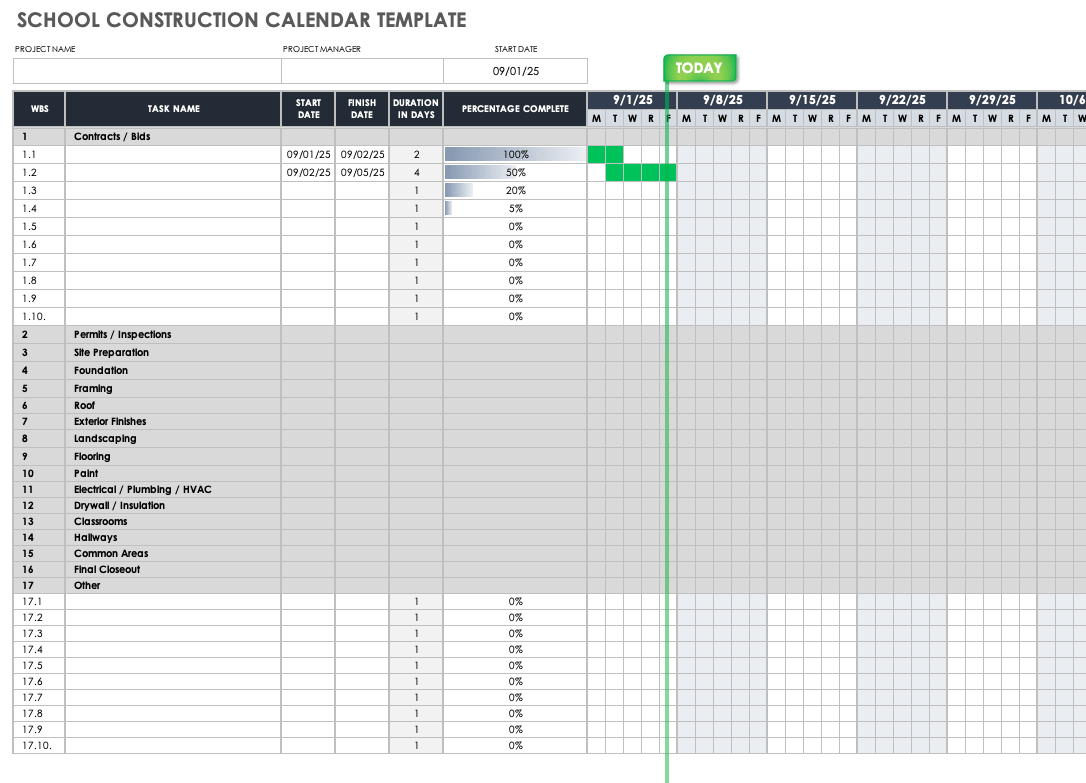Image resolution: width=1086 pixels, height=783 pixels.
Task: Select the task name cell for WBS 17.1
Action: tap(173, 602)
